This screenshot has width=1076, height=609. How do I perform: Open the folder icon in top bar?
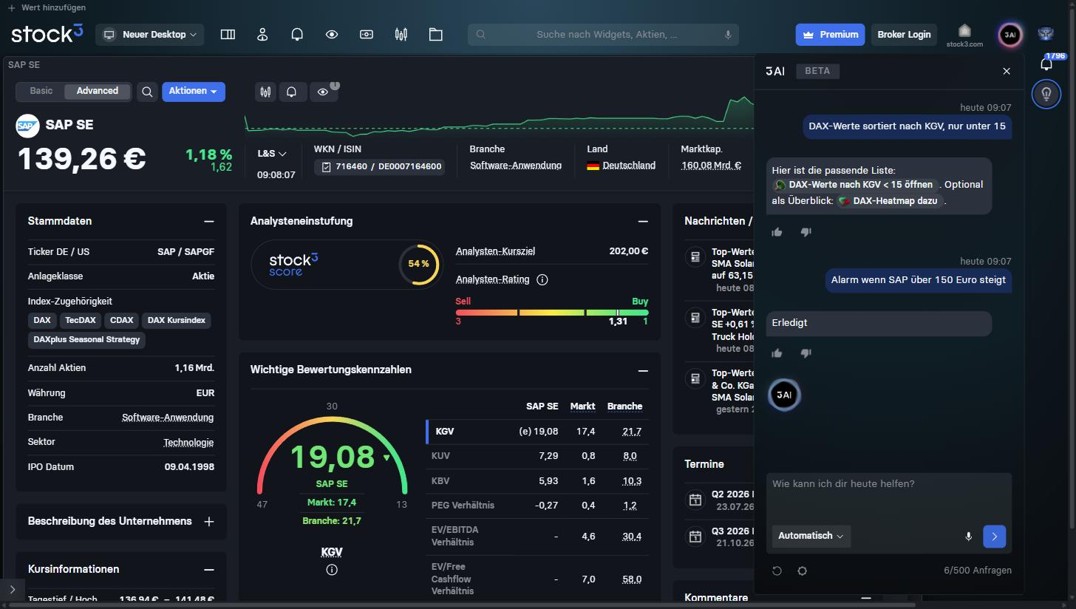point(436,34)
